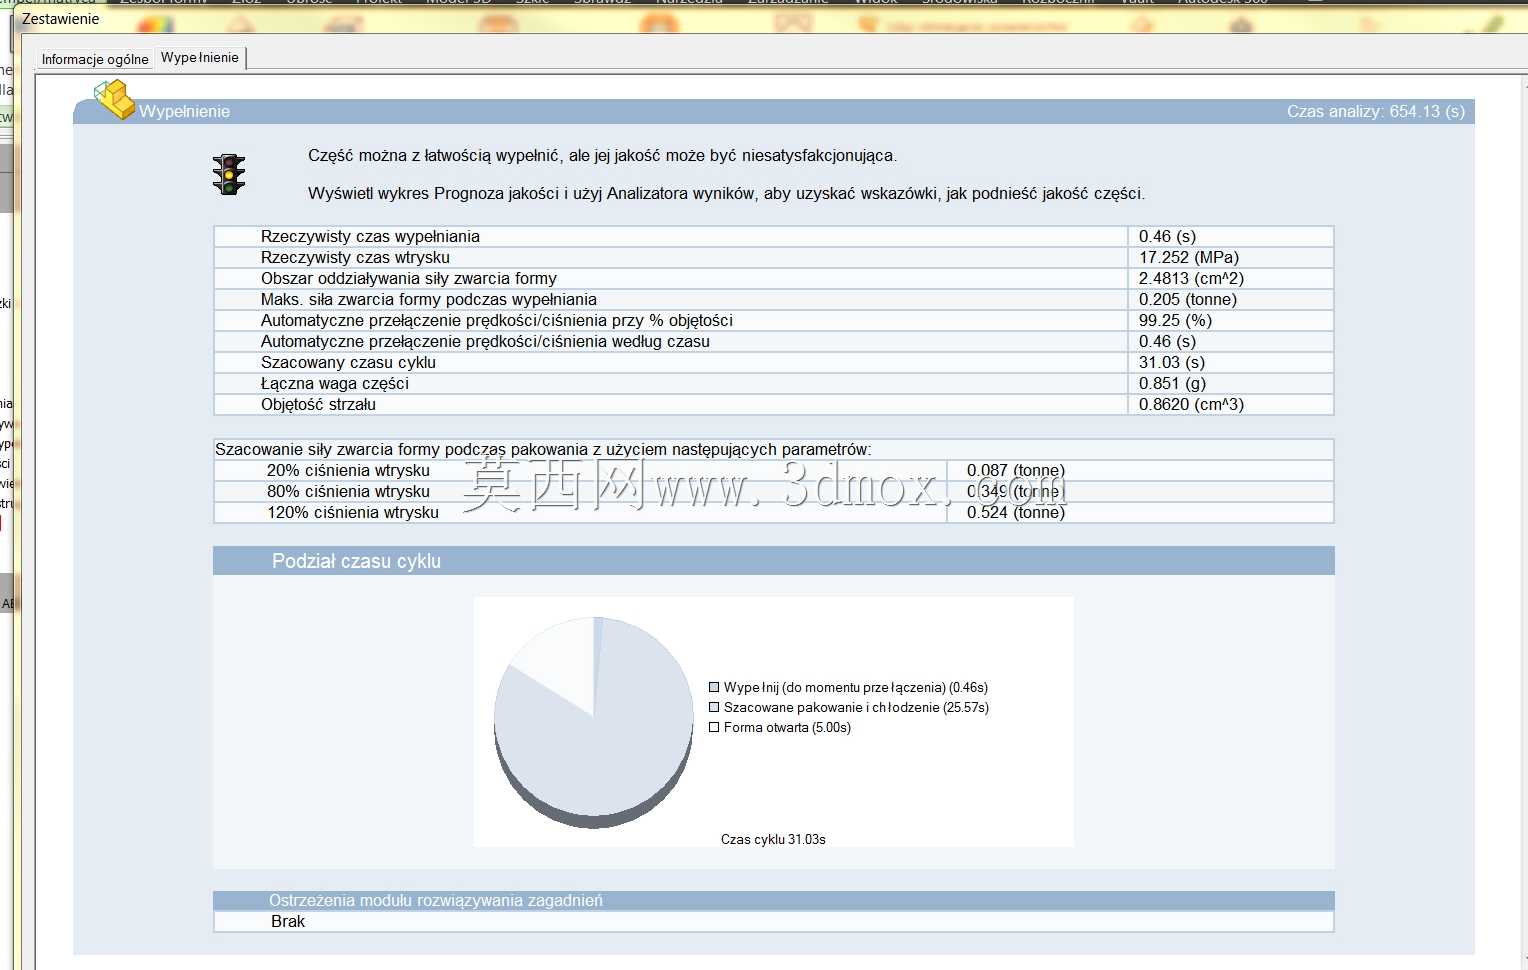Screen dimensions: 1528x970
Task: Select the 'Rzeczywisty czas wypełniania' row label
Action: pyautogui.click(x=370, y=236)
